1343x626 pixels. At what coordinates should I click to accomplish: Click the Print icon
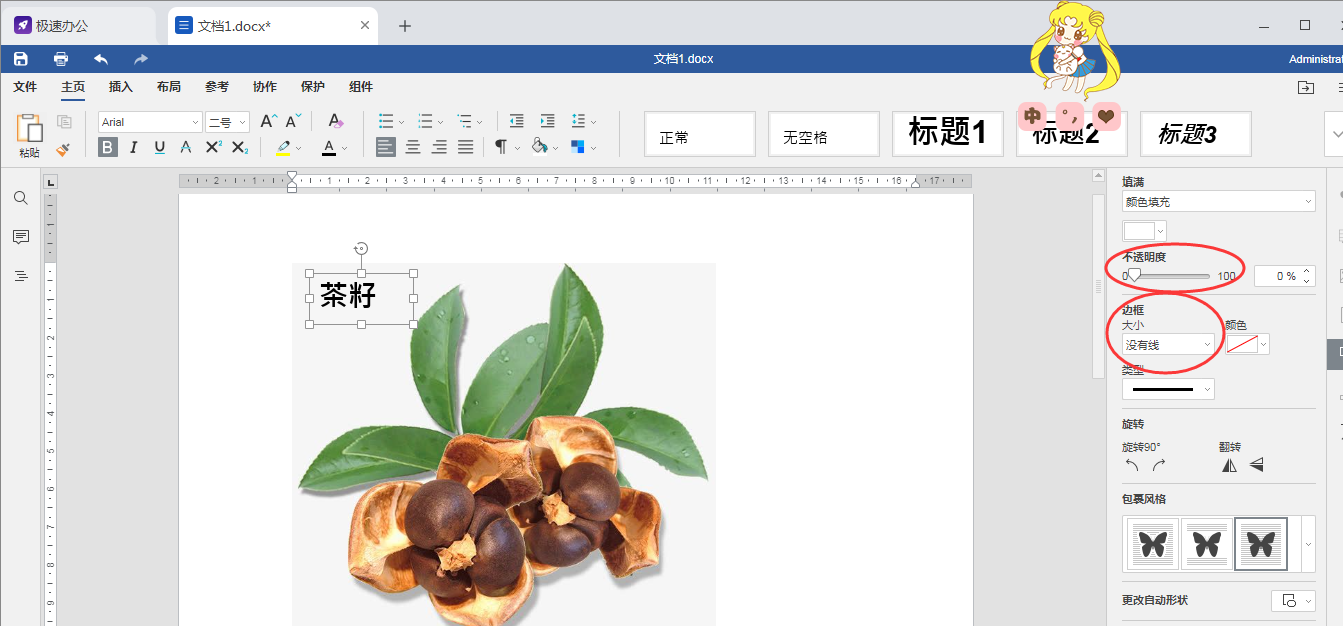tap(61, 59)
